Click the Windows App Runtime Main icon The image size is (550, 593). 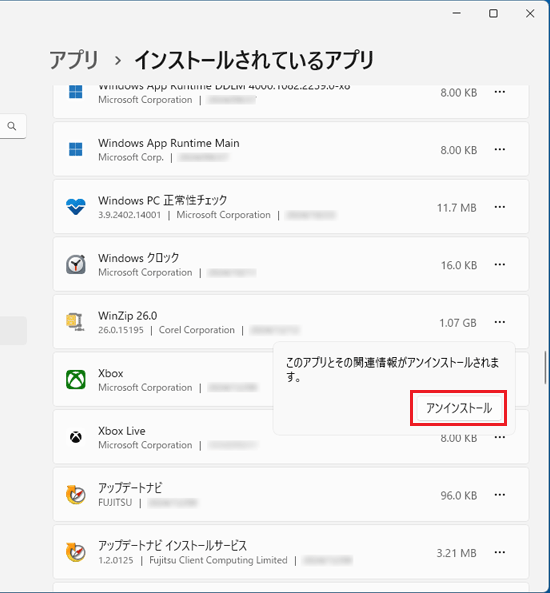coord(76,149)
